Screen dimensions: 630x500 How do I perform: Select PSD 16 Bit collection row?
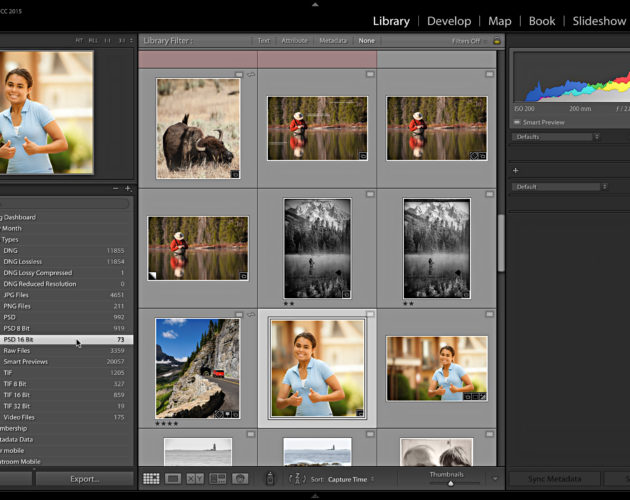[66, 340]
